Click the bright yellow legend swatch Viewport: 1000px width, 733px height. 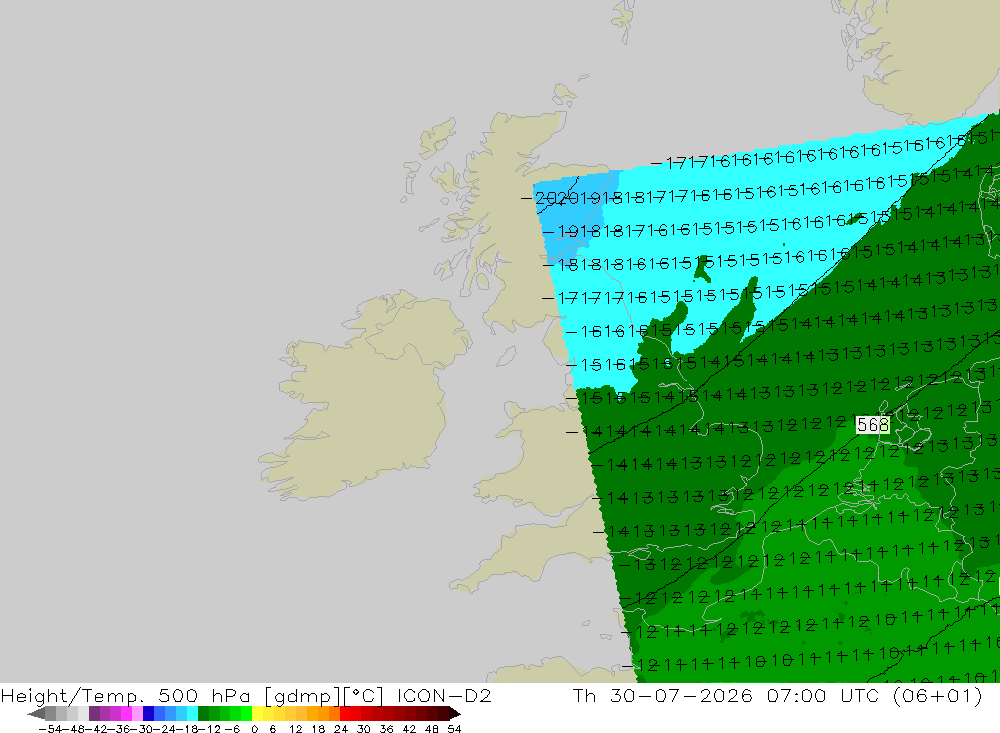[258, 713]
